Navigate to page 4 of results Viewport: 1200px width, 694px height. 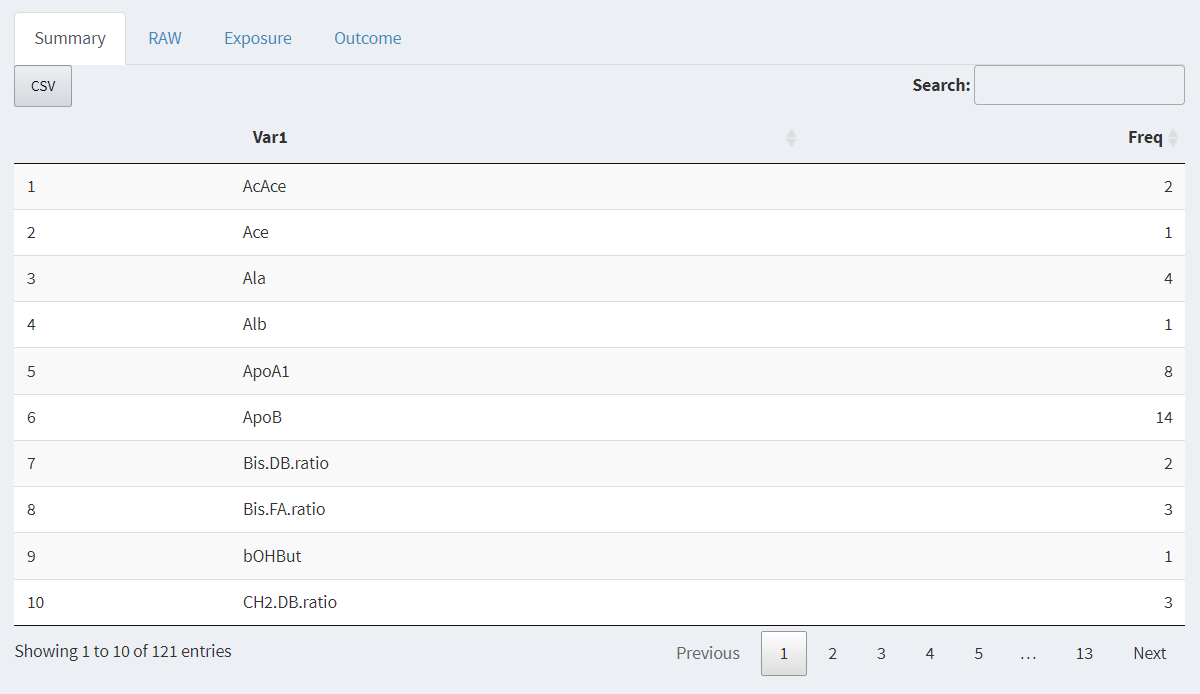[x=930, y=653]
